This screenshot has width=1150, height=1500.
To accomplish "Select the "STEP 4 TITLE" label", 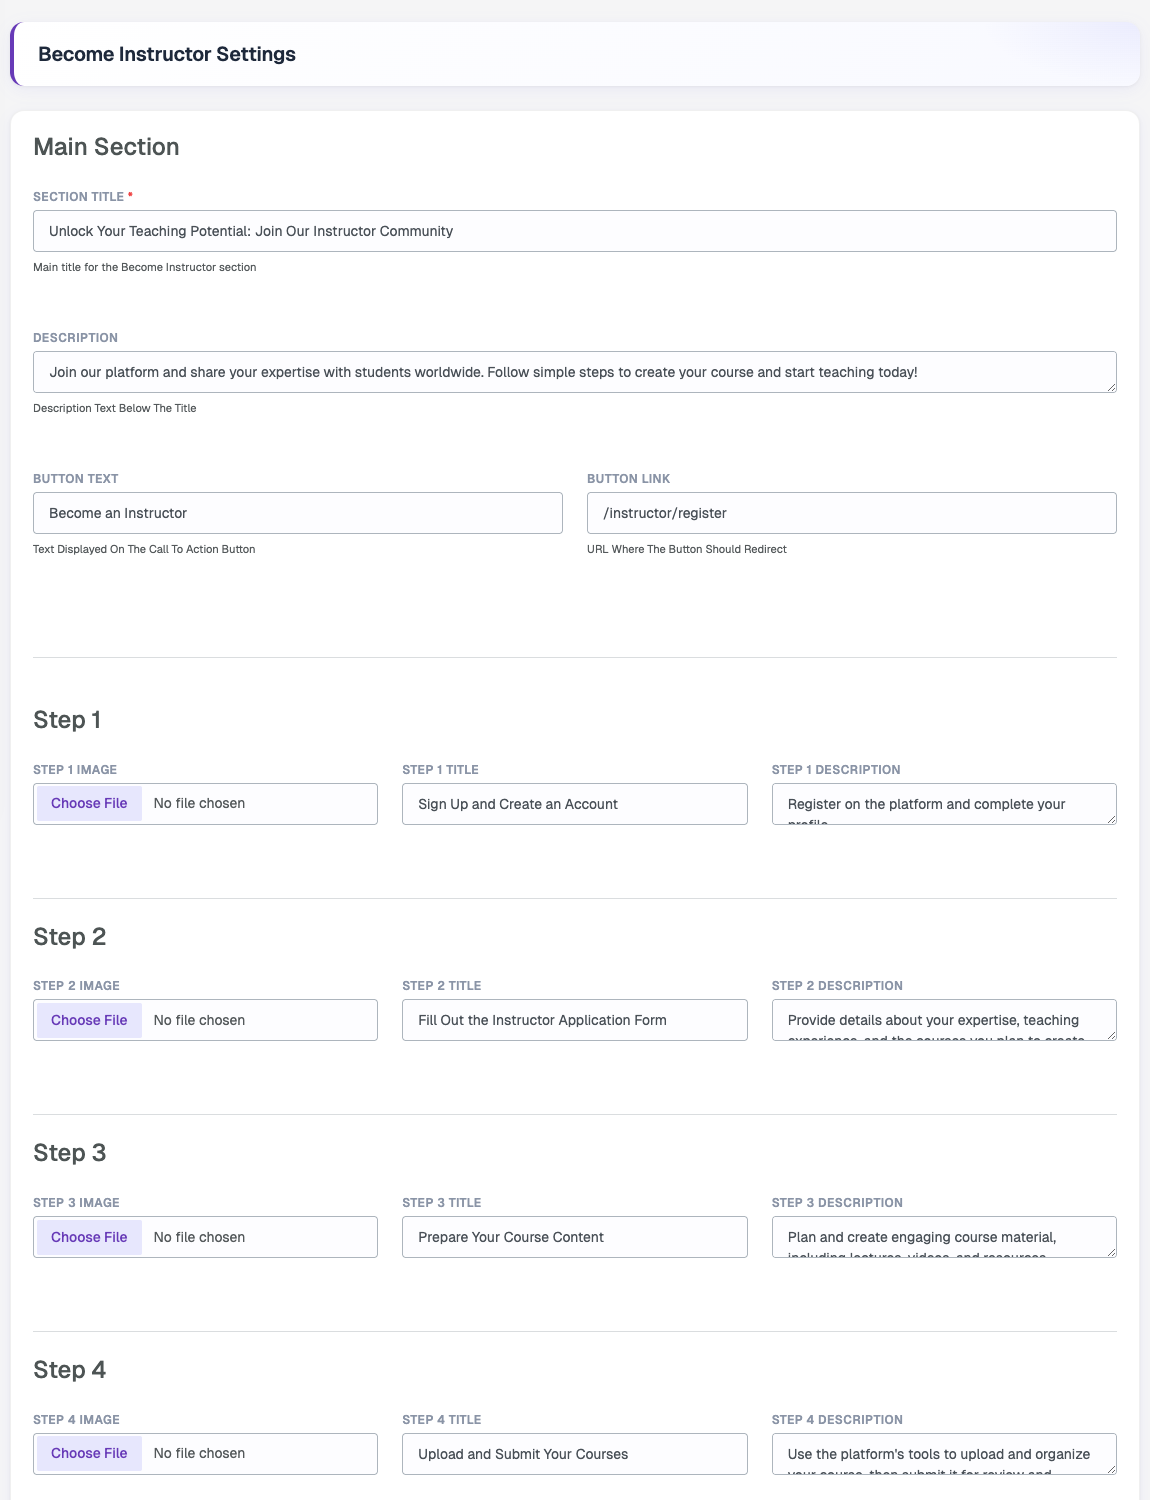I will click(x=442, y=1420).
